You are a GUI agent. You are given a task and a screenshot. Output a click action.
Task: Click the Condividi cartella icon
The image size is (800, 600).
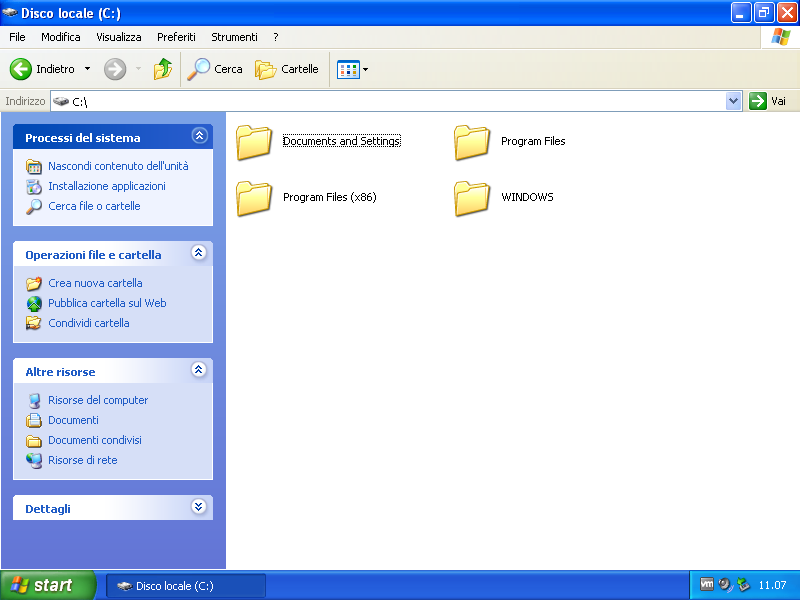[x=34, y=323]
